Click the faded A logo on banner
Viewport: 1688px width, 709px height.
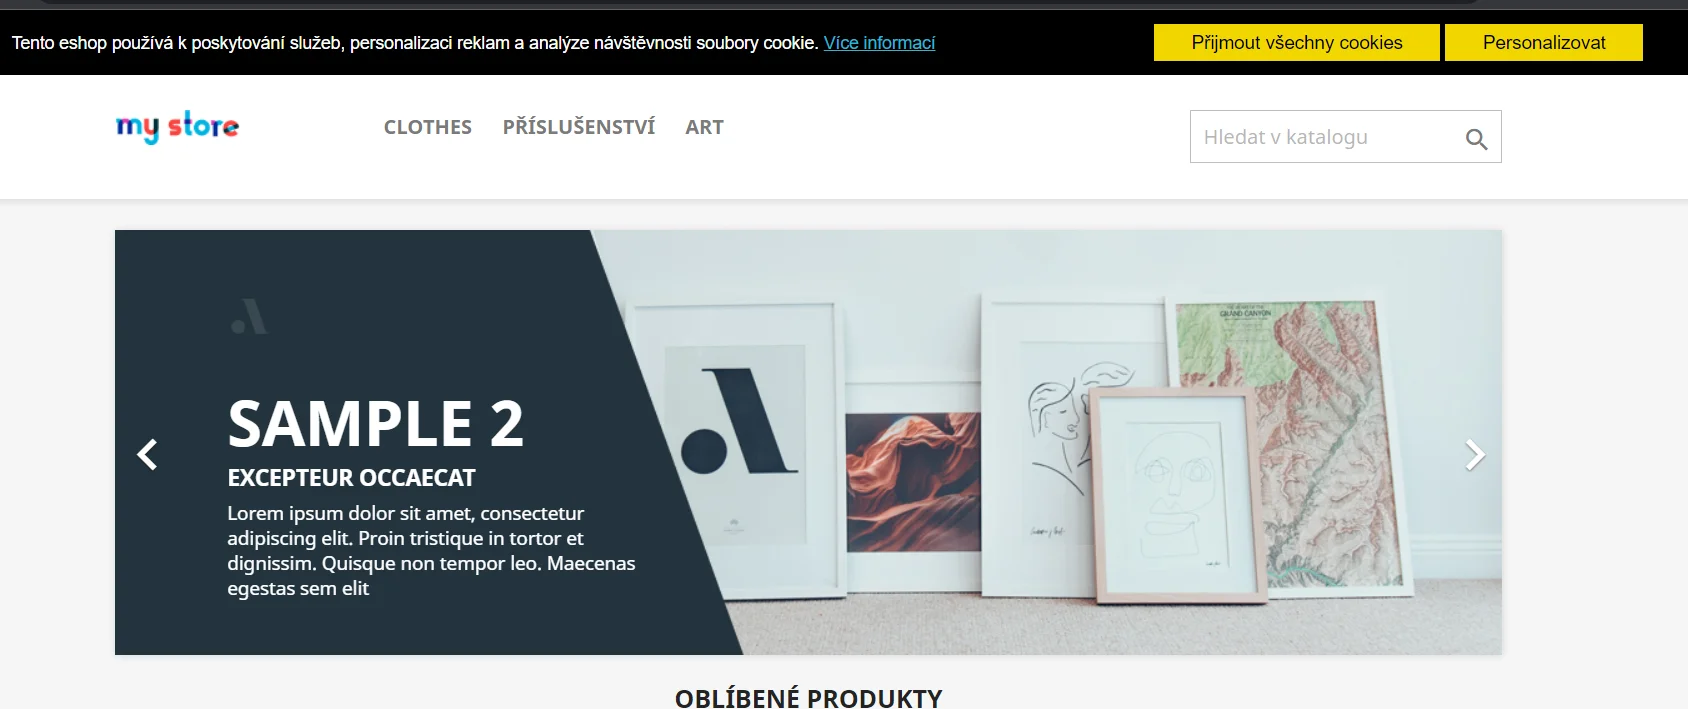point(250,316)
